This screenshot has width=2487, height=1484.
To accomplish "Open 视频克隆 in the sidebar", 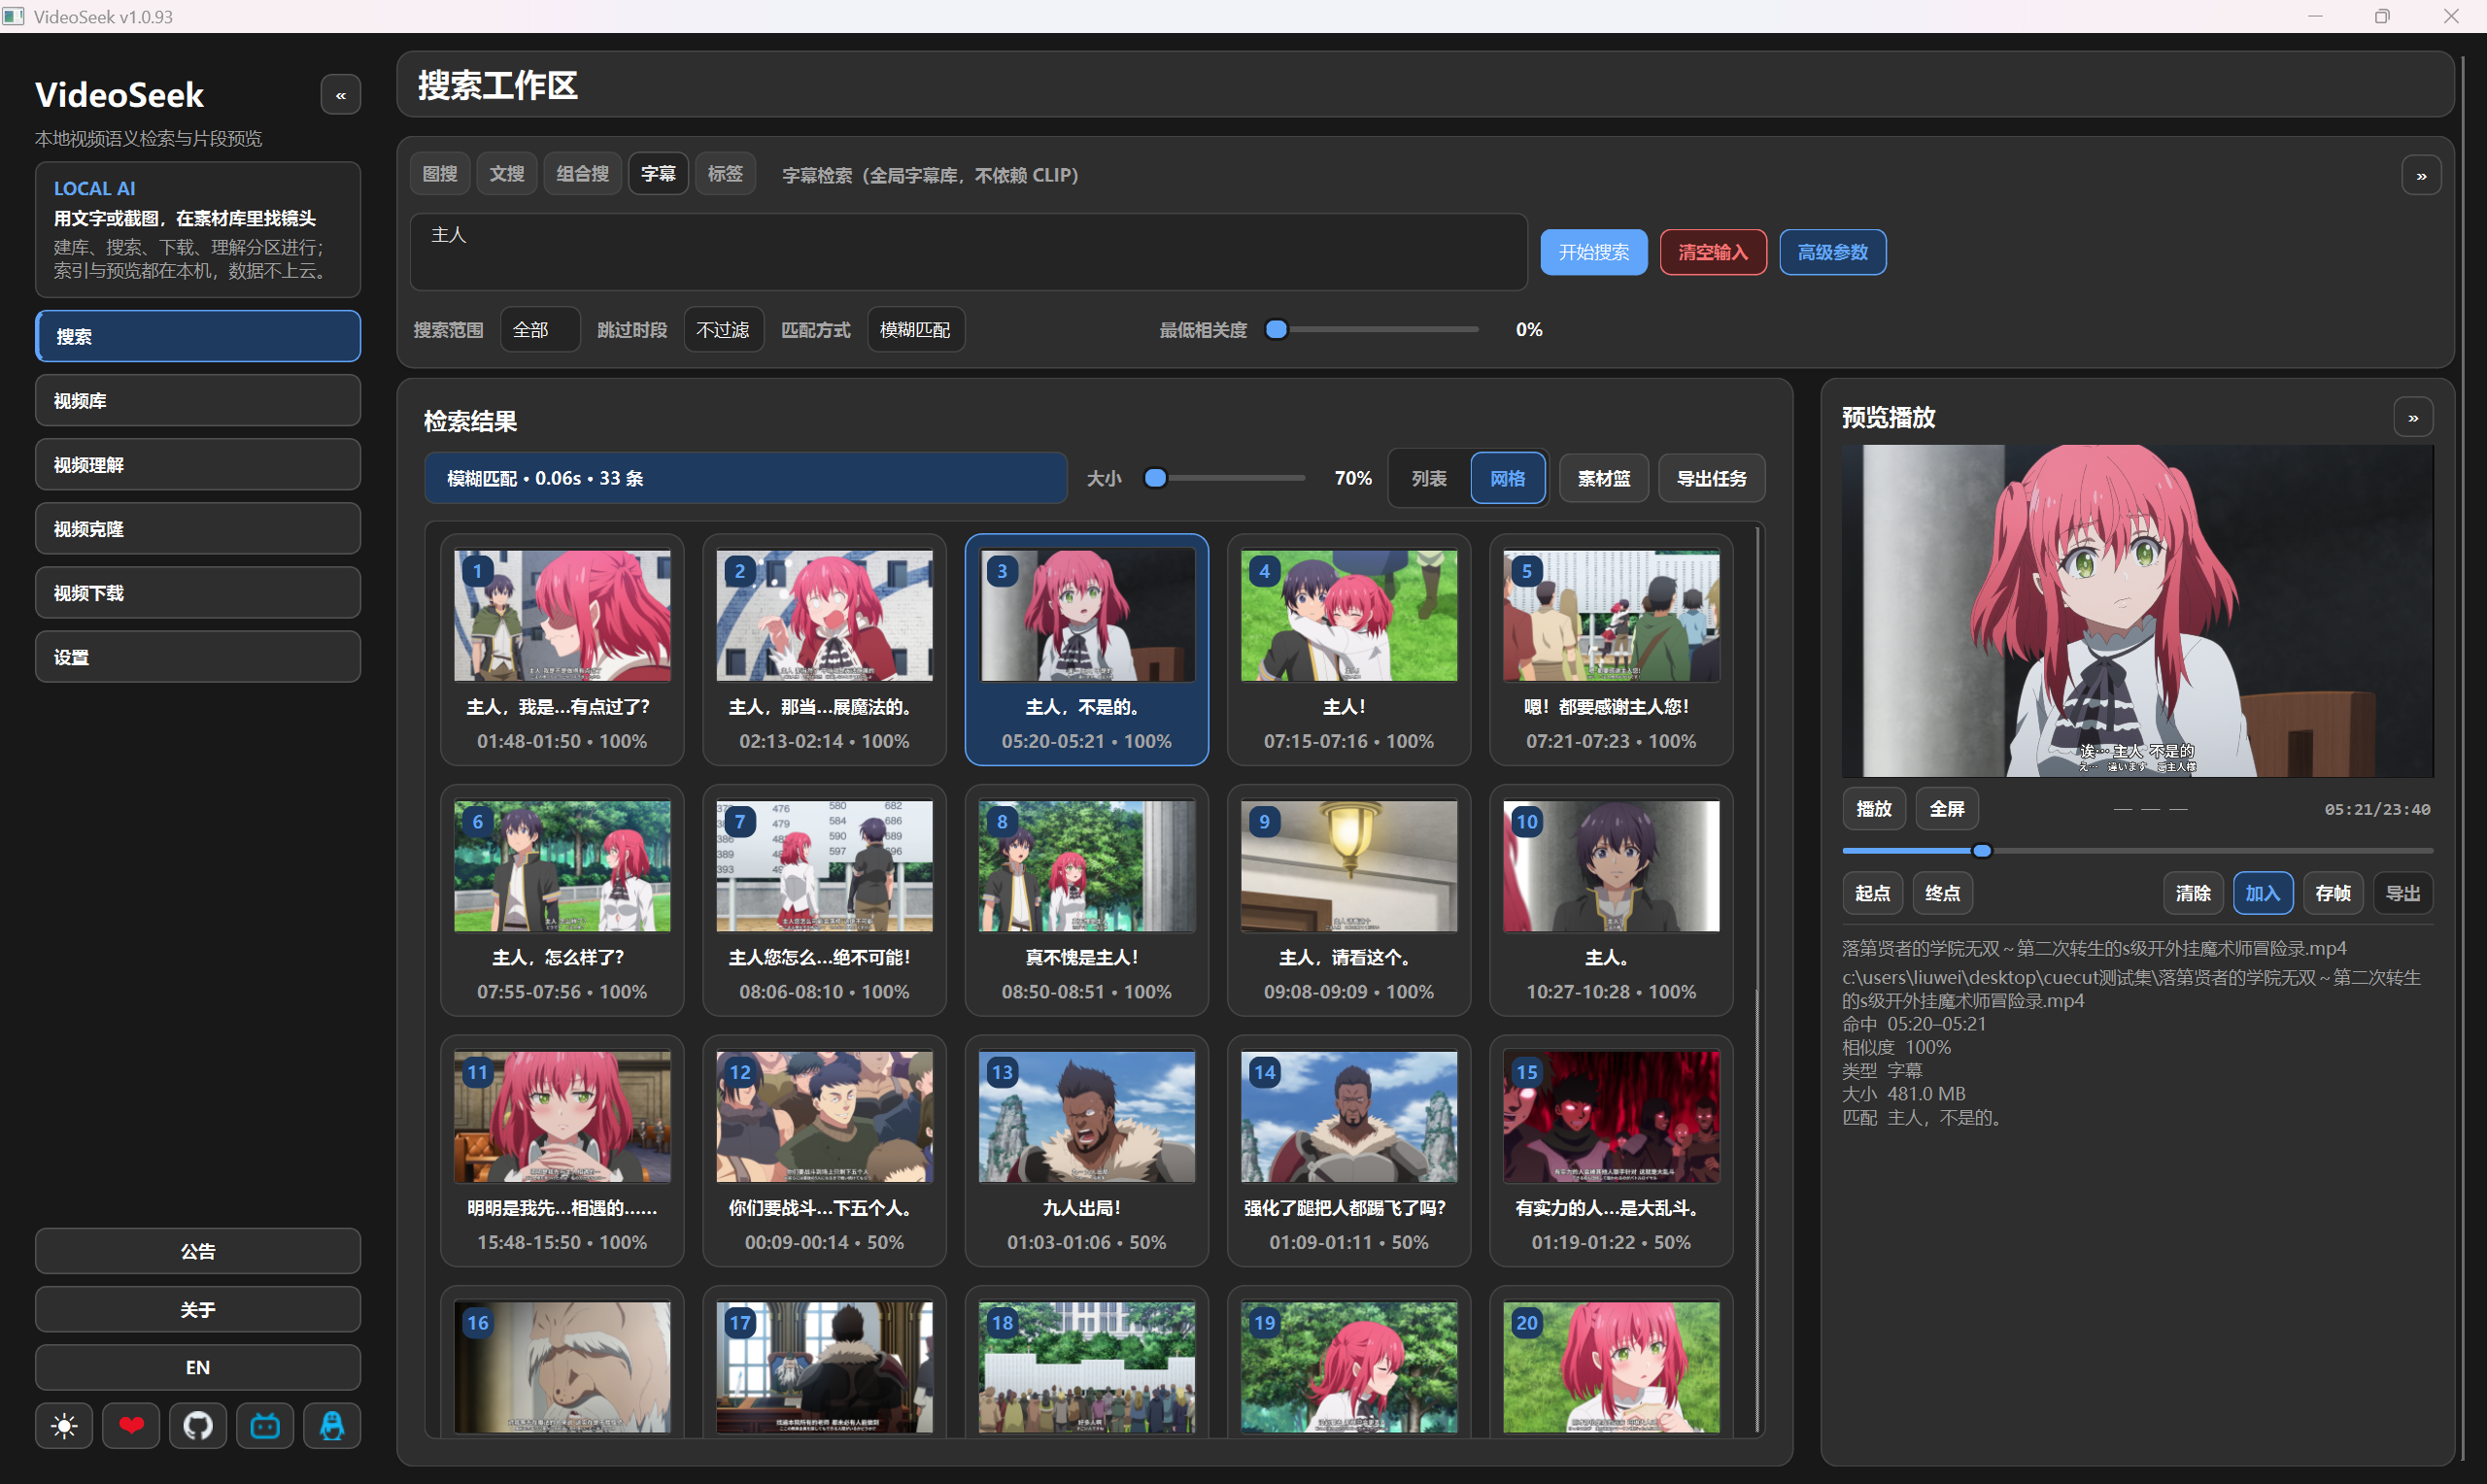I will coord(198,529).
